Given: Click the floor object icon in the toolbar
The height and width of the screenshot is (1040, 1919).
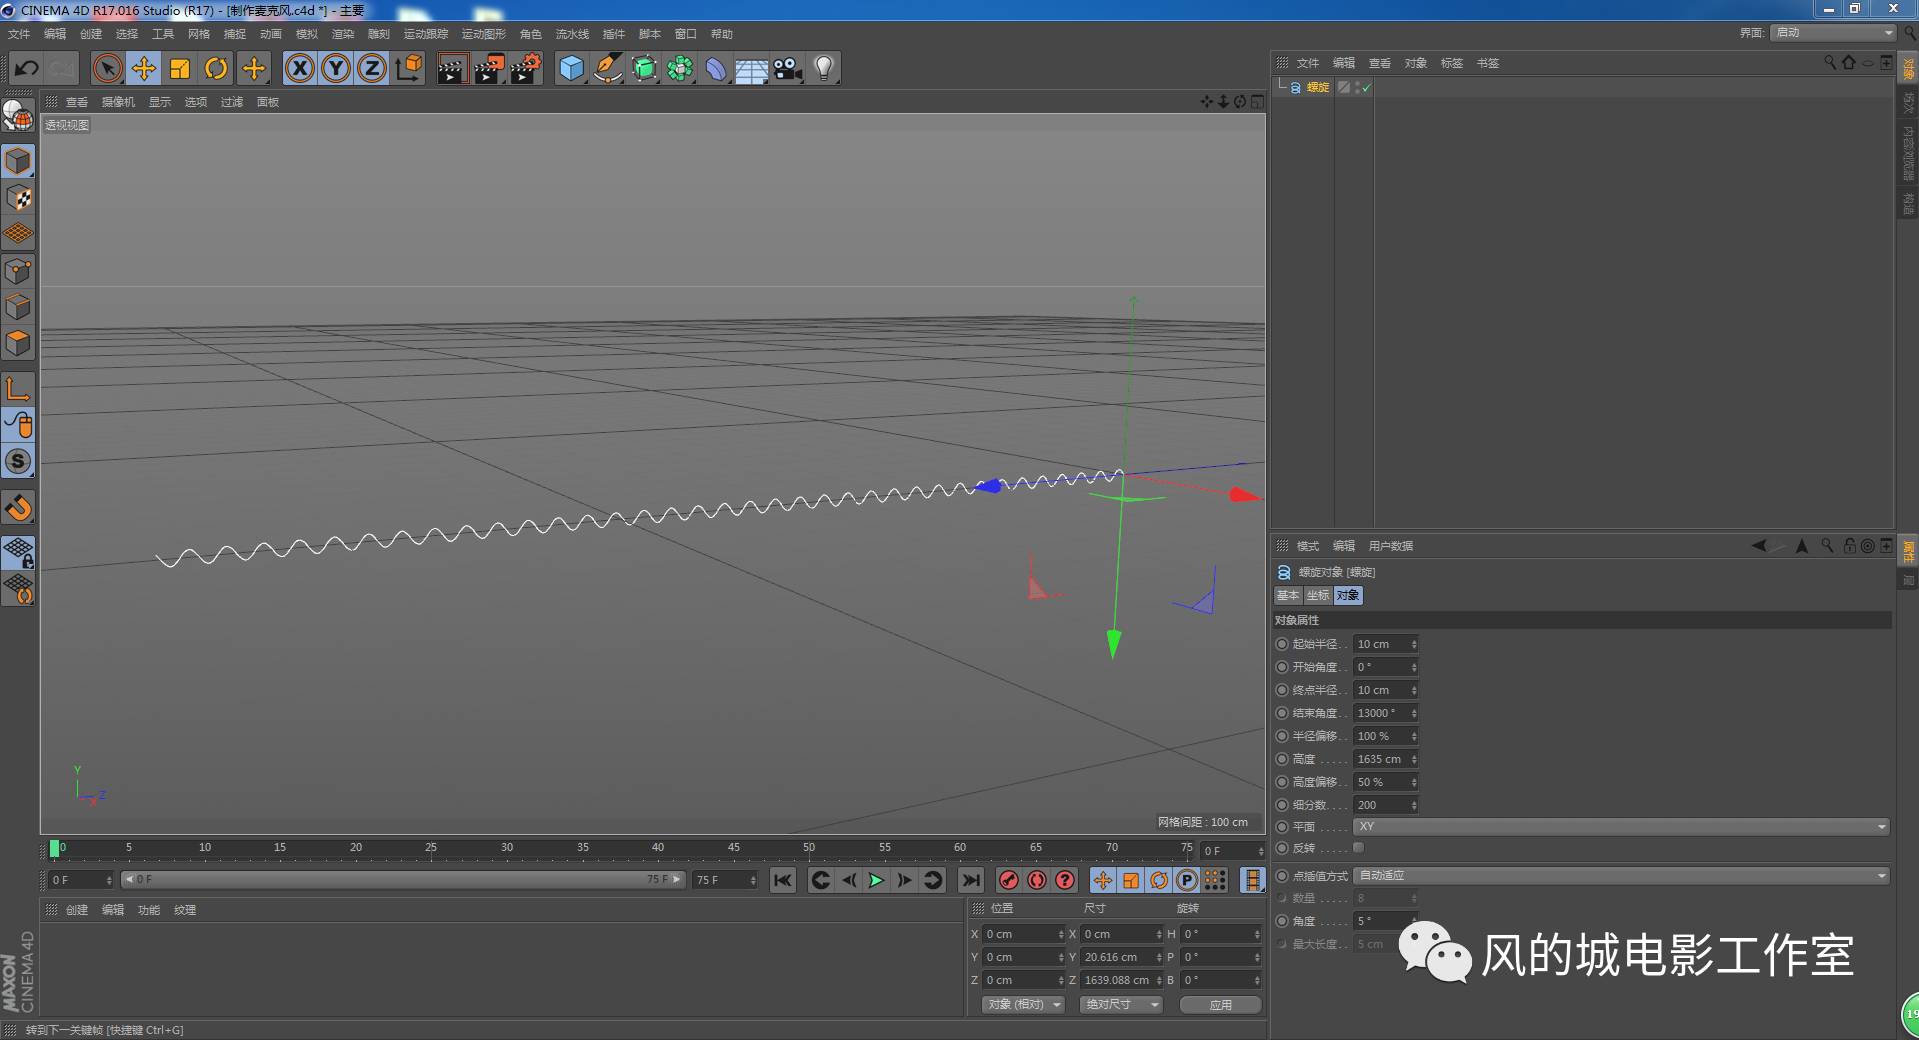Looking at the screenshot, I should (x=752, y=68).
